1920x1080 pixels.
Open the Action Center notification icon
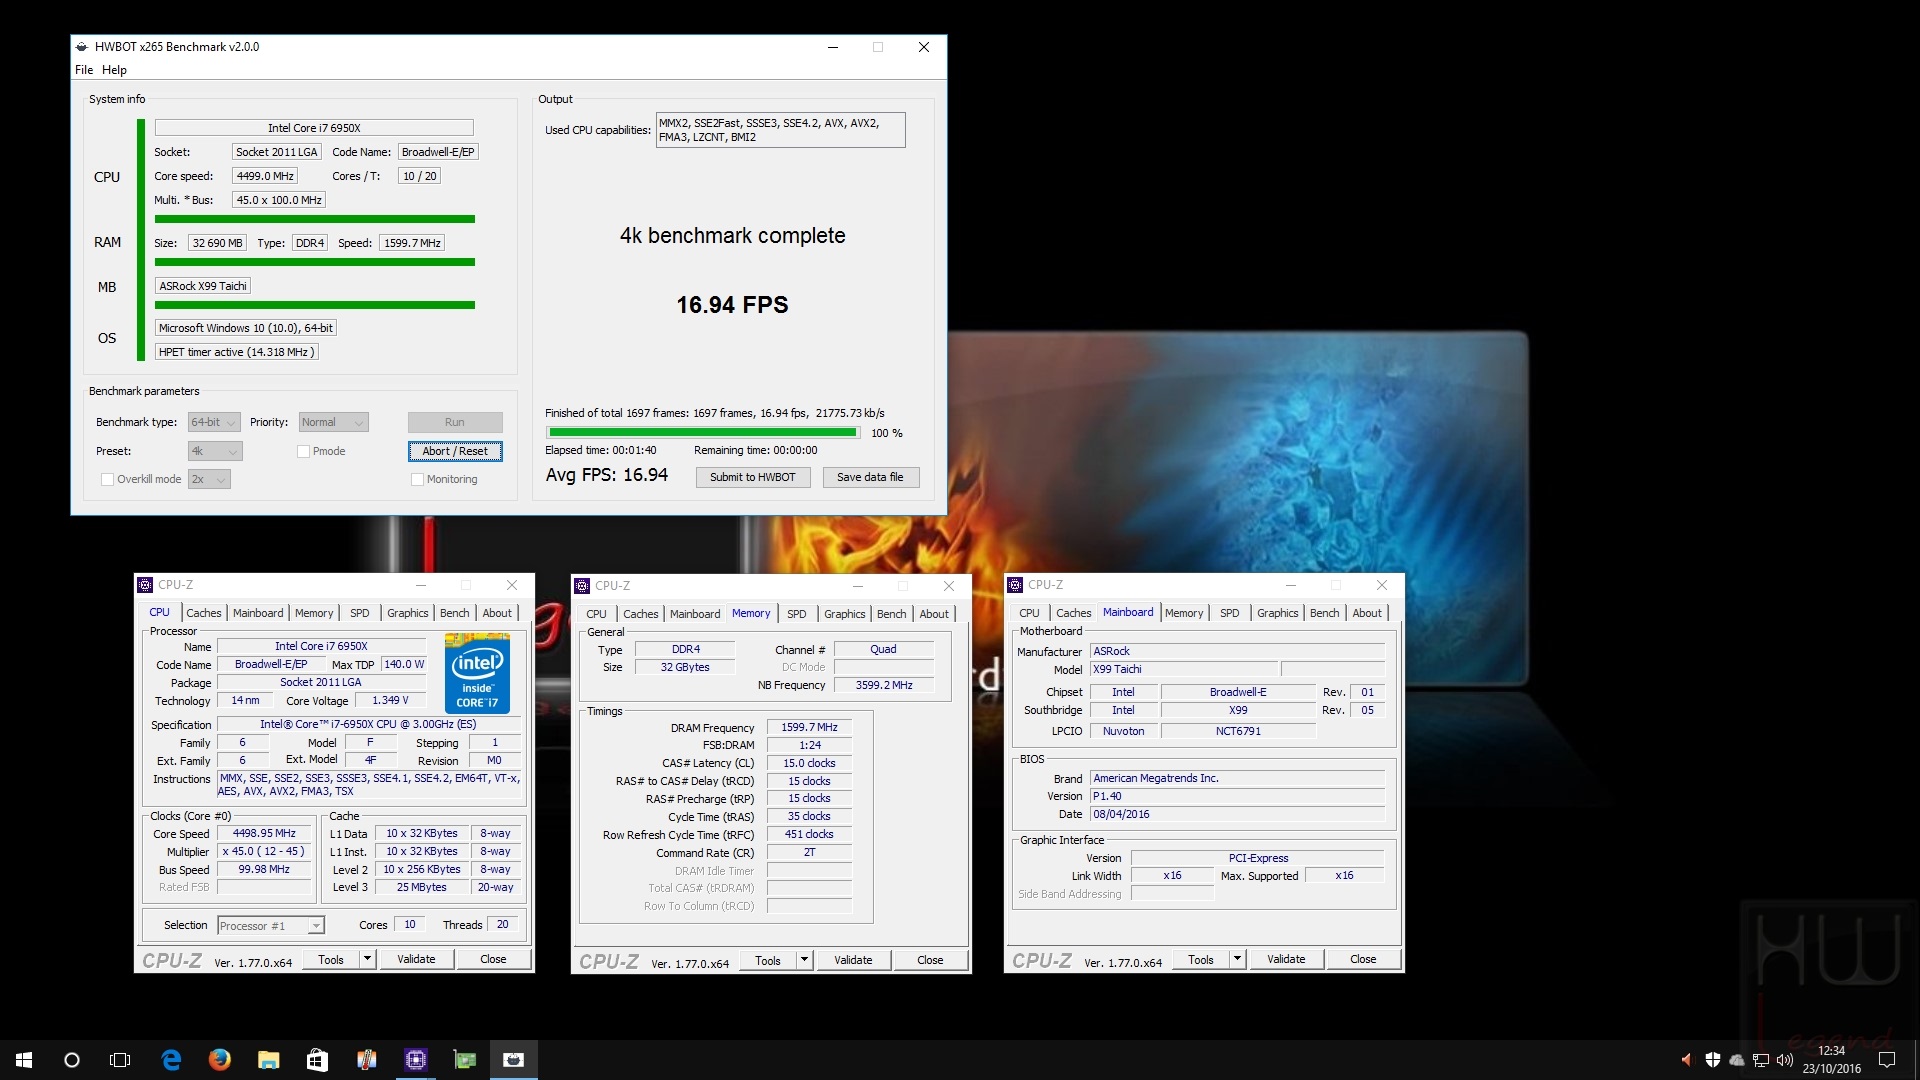click(x=1887, y=1060)
